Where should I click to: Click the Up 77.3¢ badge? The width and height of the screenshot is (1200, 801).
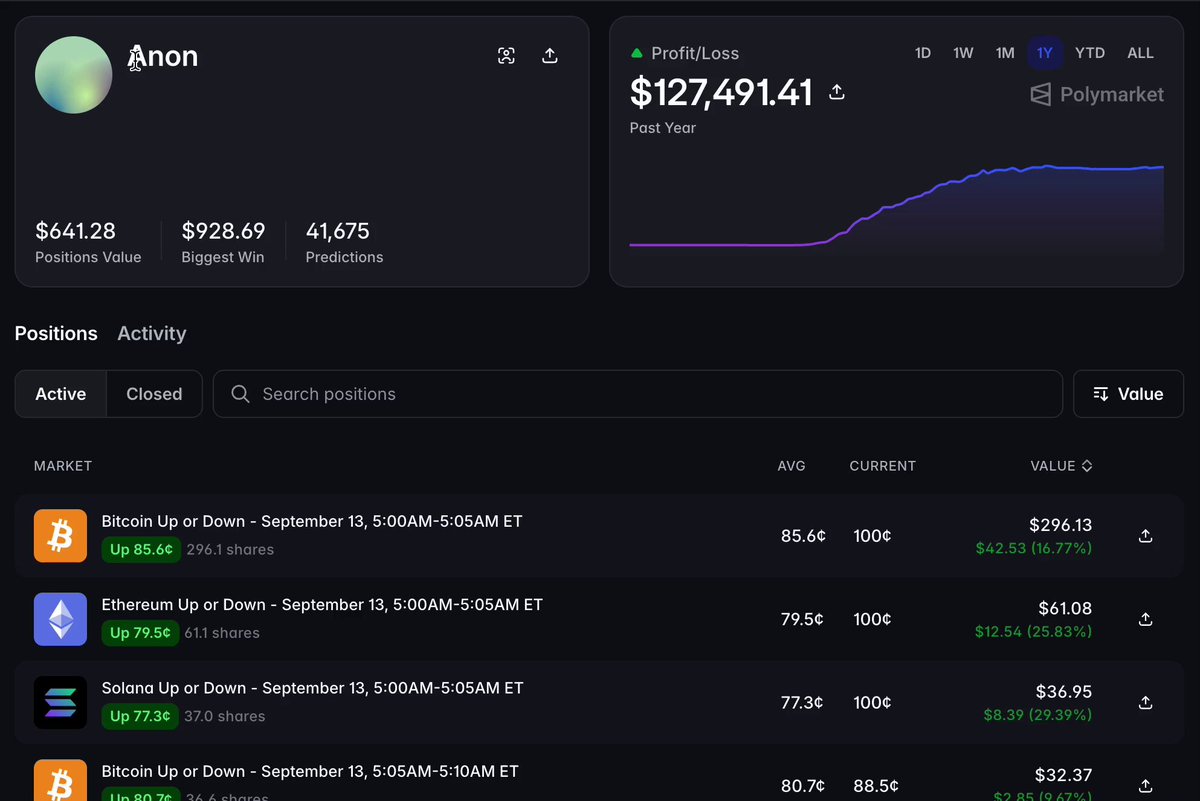point(141,716)
